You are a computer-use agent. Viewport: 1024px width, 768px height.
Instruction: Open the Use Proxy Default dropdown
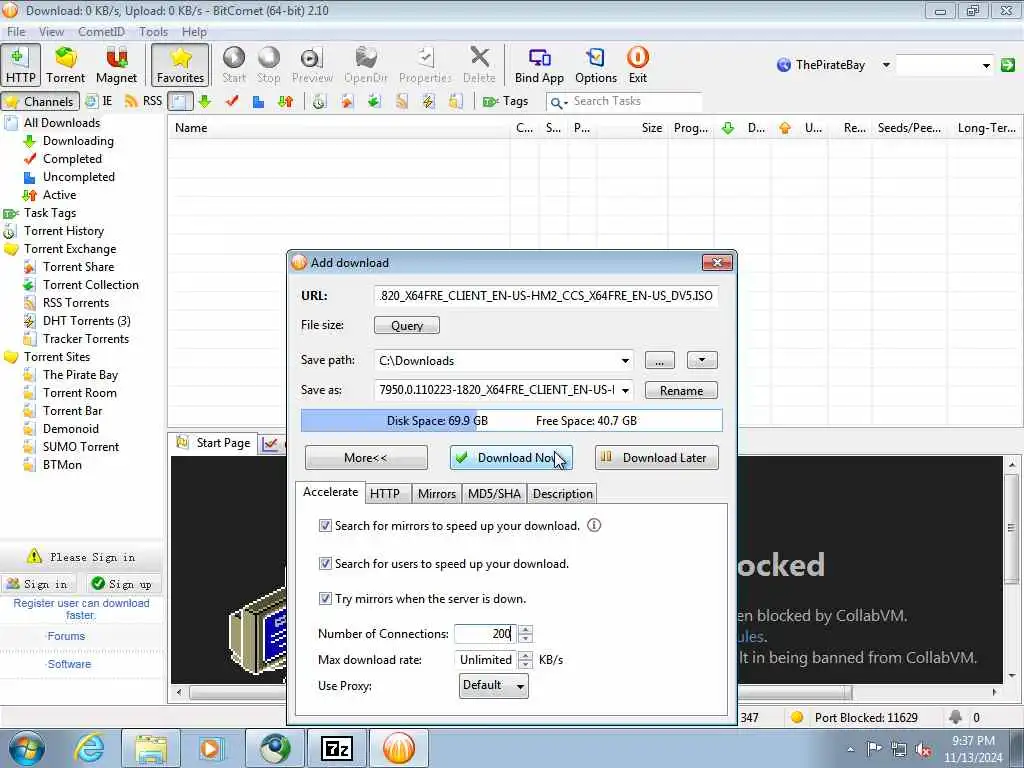pyautogui.click(x=493, y=685)
